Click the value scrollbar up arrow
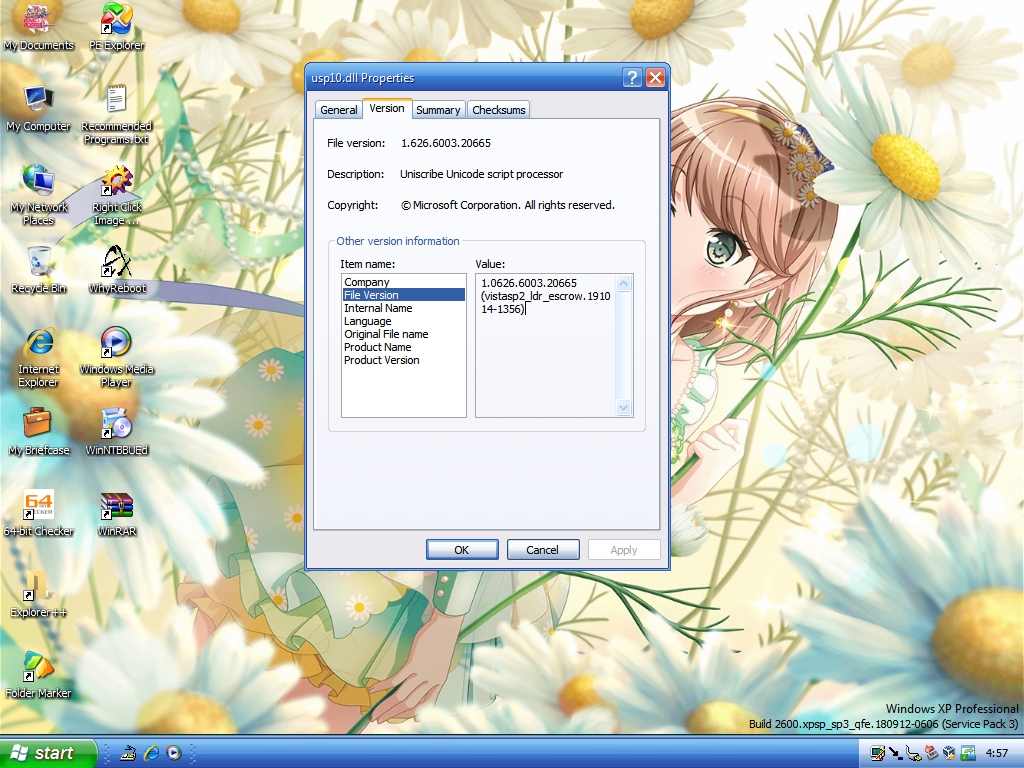1024x768 pixels. click(x=624, y=283)
